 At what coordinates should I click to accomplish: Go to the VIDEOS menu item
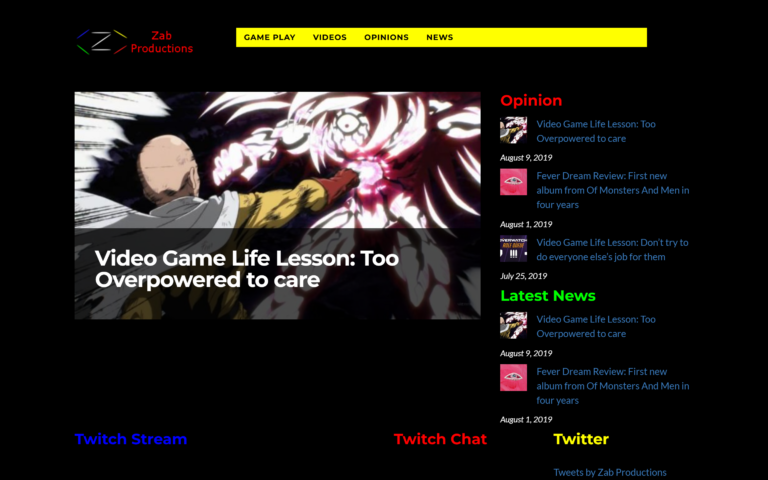(x=330, y=37)
